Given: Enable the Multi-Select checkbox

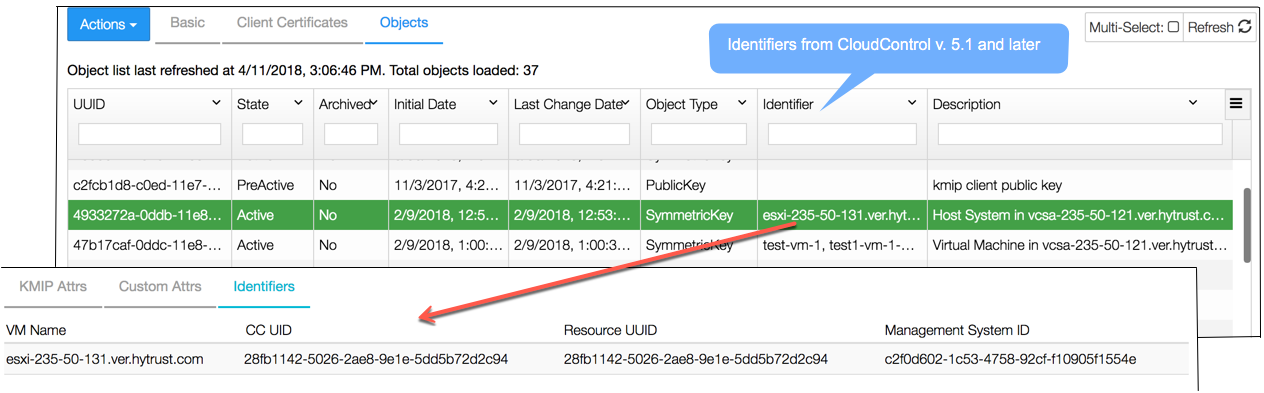Looking at the screenshot, I should [1173, 27].
